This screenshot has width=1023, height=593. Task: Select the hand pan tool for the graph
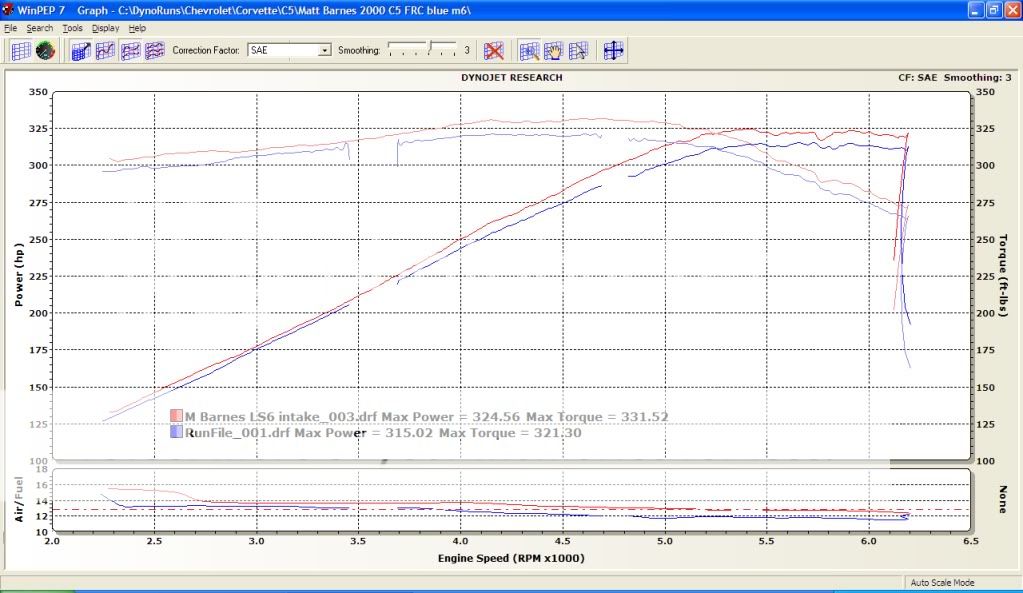554,50
